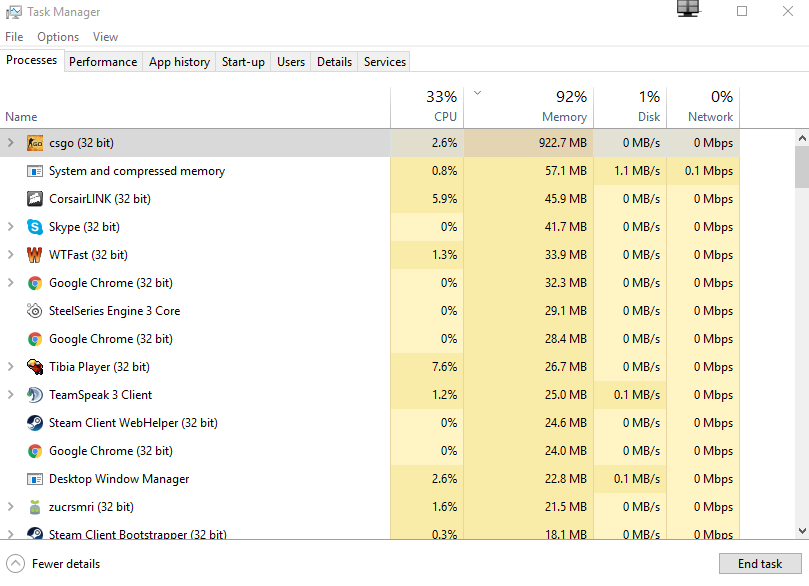This screenshot has height=586, width=809.
Task: Expand the csgo process group
Action: point(10,143)
